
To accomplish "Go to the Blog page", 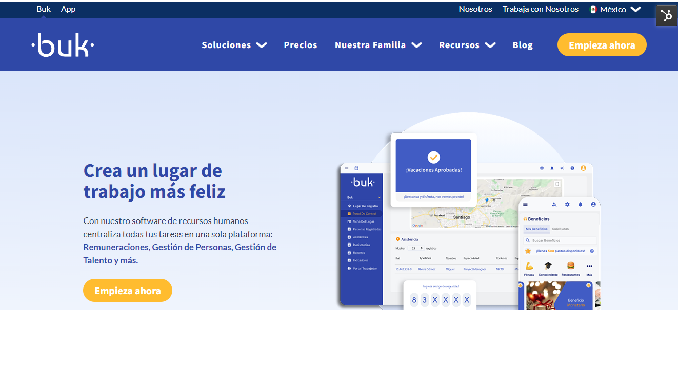I will (x=522, y=45).
